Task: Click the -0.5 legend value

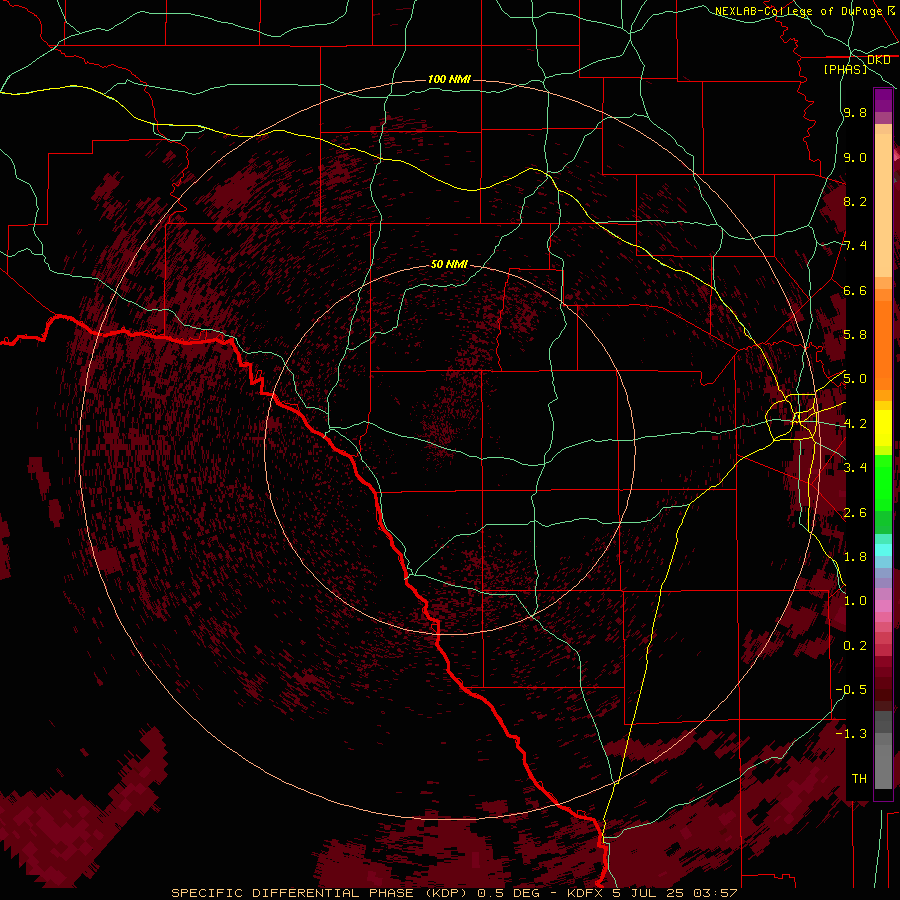Action: [851, 690]
